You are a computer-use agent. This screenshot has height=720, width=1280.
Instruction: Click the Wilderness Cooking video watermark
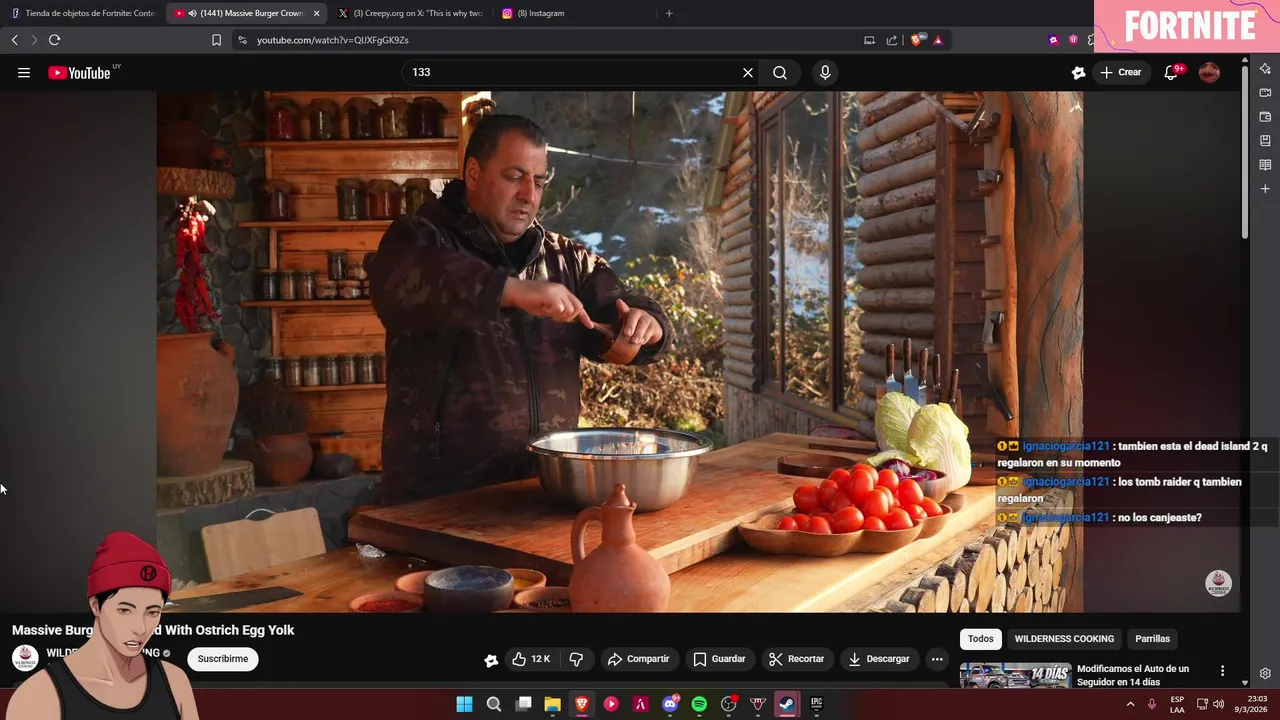pos(1218,583)
